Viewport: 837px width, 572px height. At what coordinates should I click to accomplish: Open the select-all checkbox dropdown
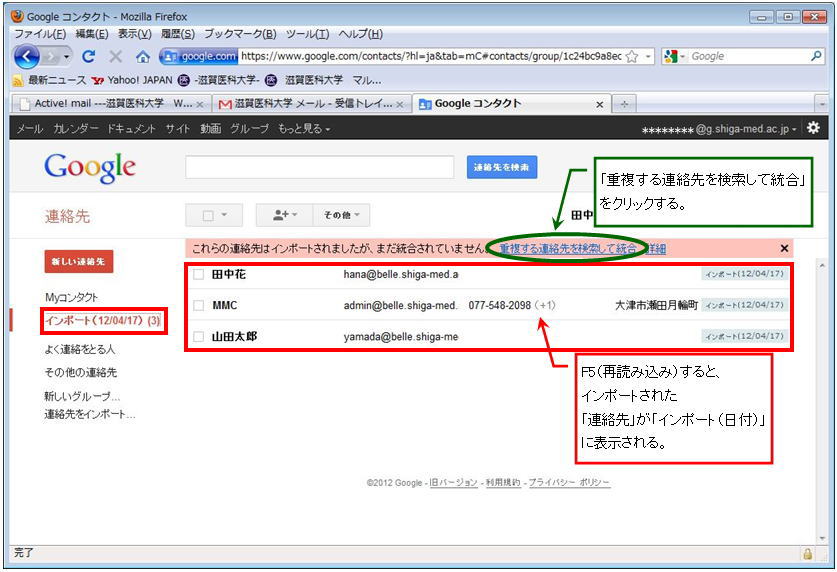pyautogui.click(x=214, y=215)
